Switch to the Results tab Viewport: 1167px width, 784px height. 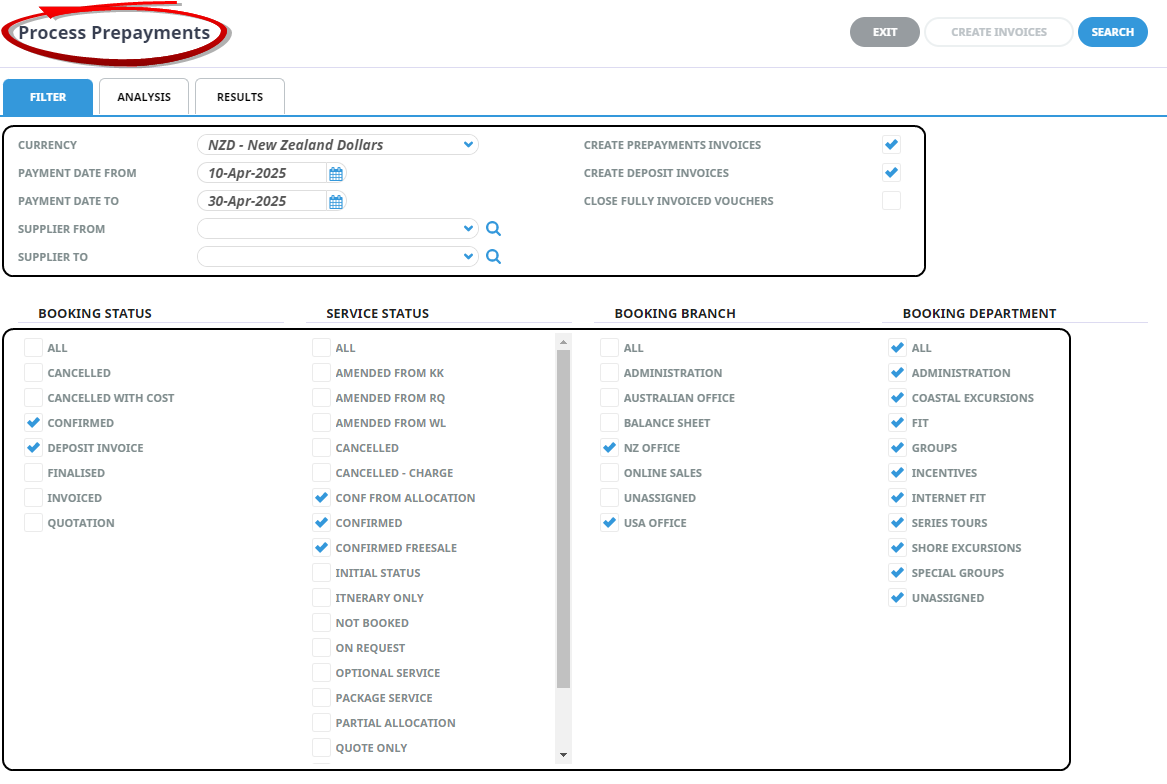[x=240, y=97]
